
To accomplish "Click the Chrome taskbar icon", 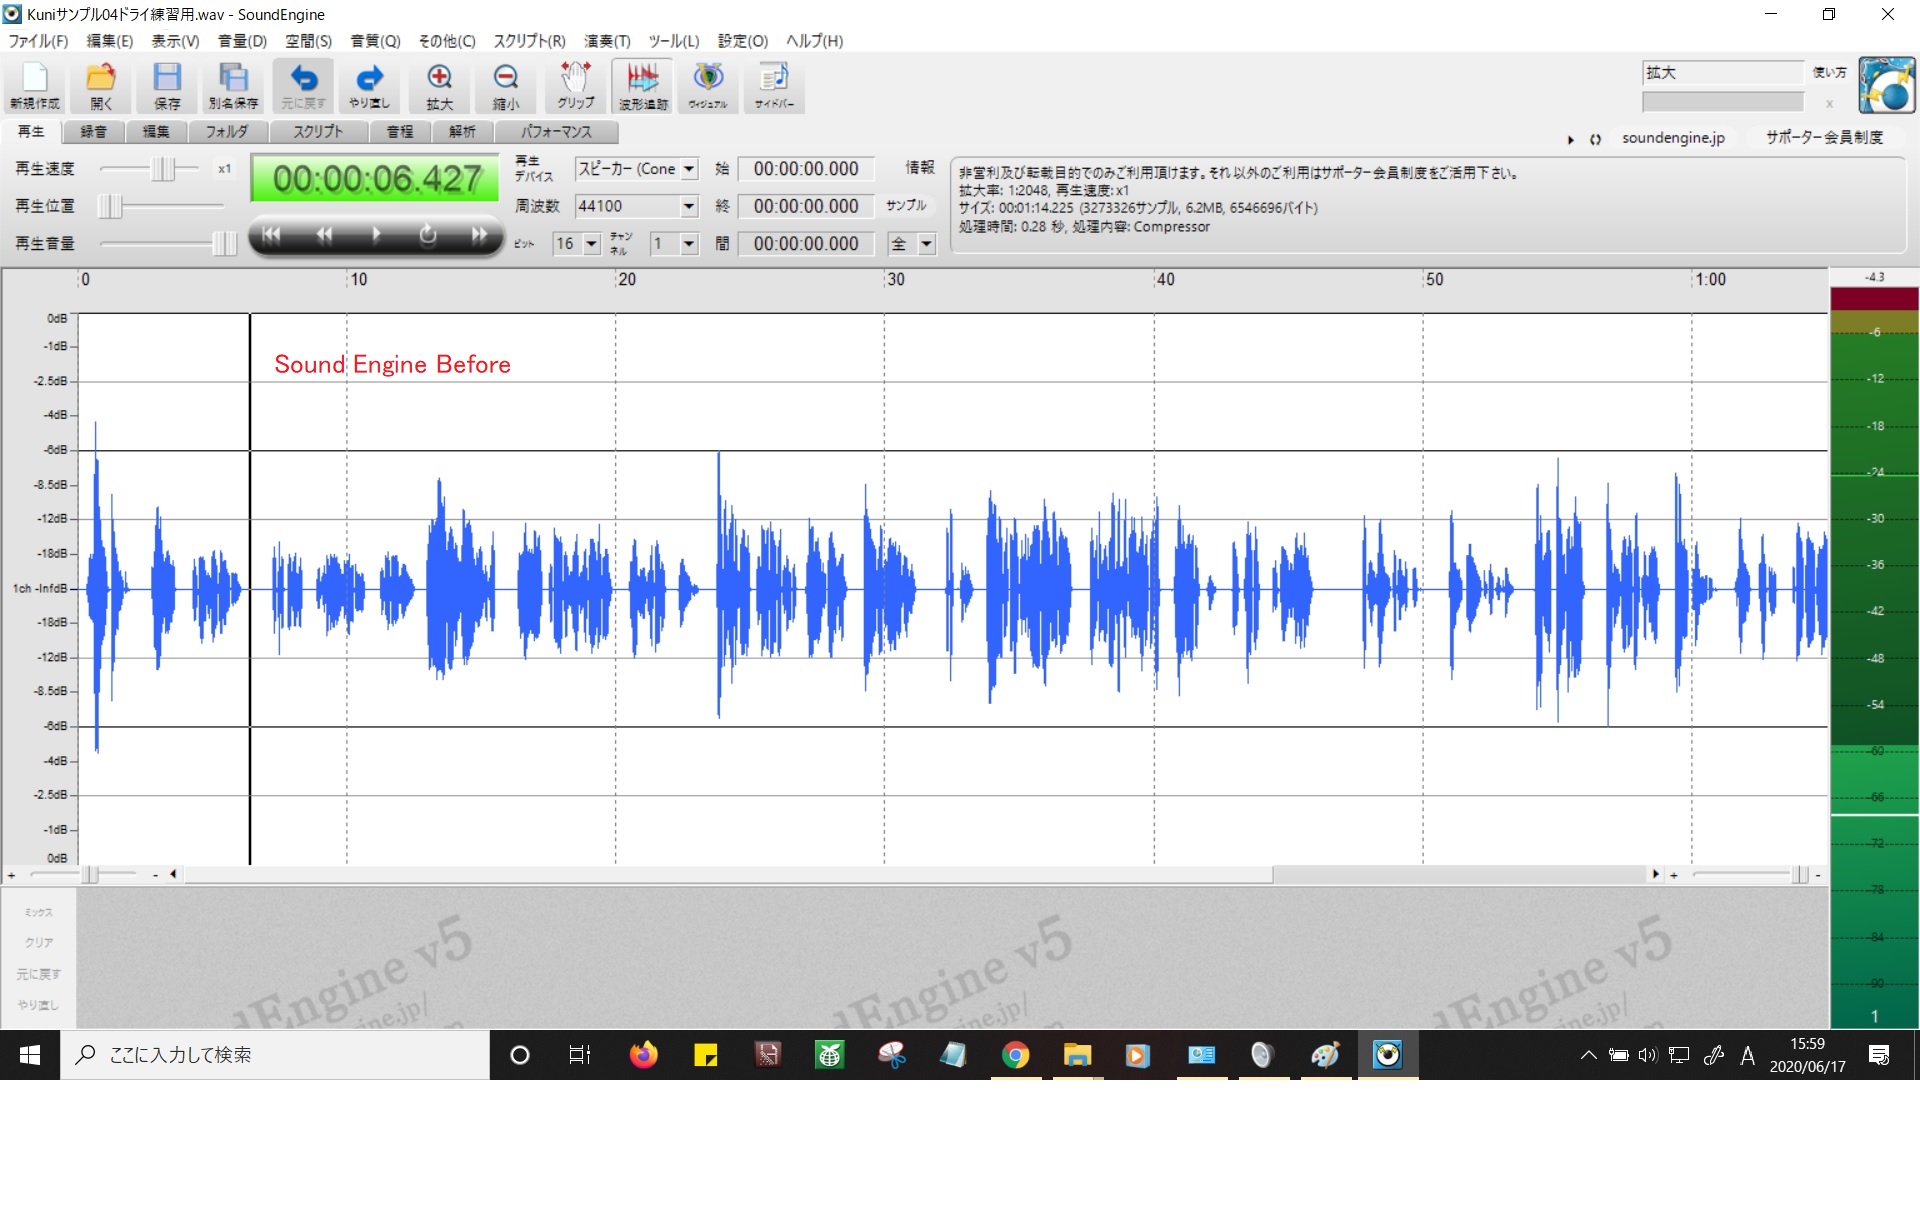I will click(x=1015, y=1055).
